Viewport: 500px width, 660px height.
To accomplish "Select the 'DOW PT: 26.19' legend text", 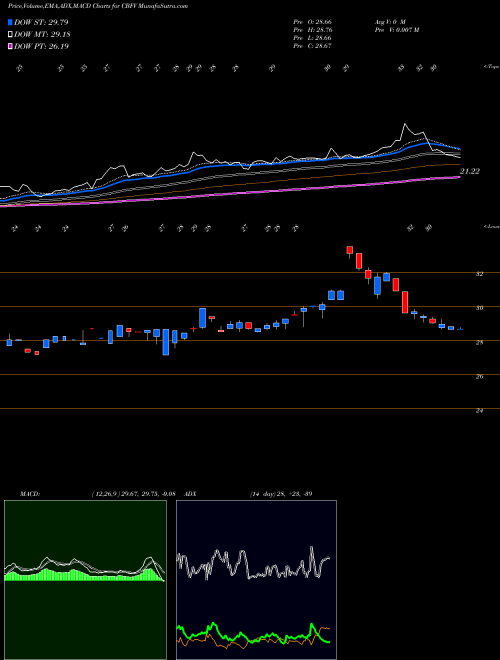I will tap(42, 46).
